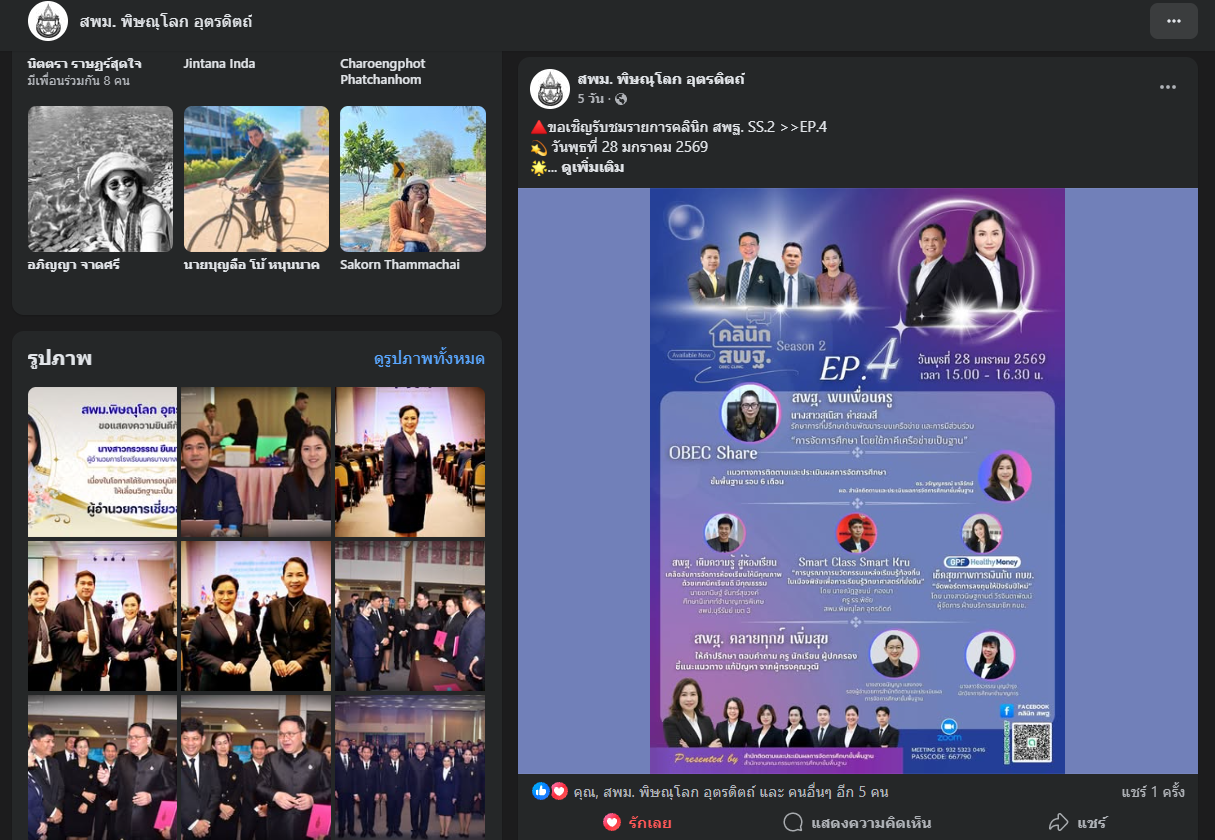Click อภิญญา จาดศรี name label
The width and height of the screenshot is (1215, 840).
pos(76,265)
